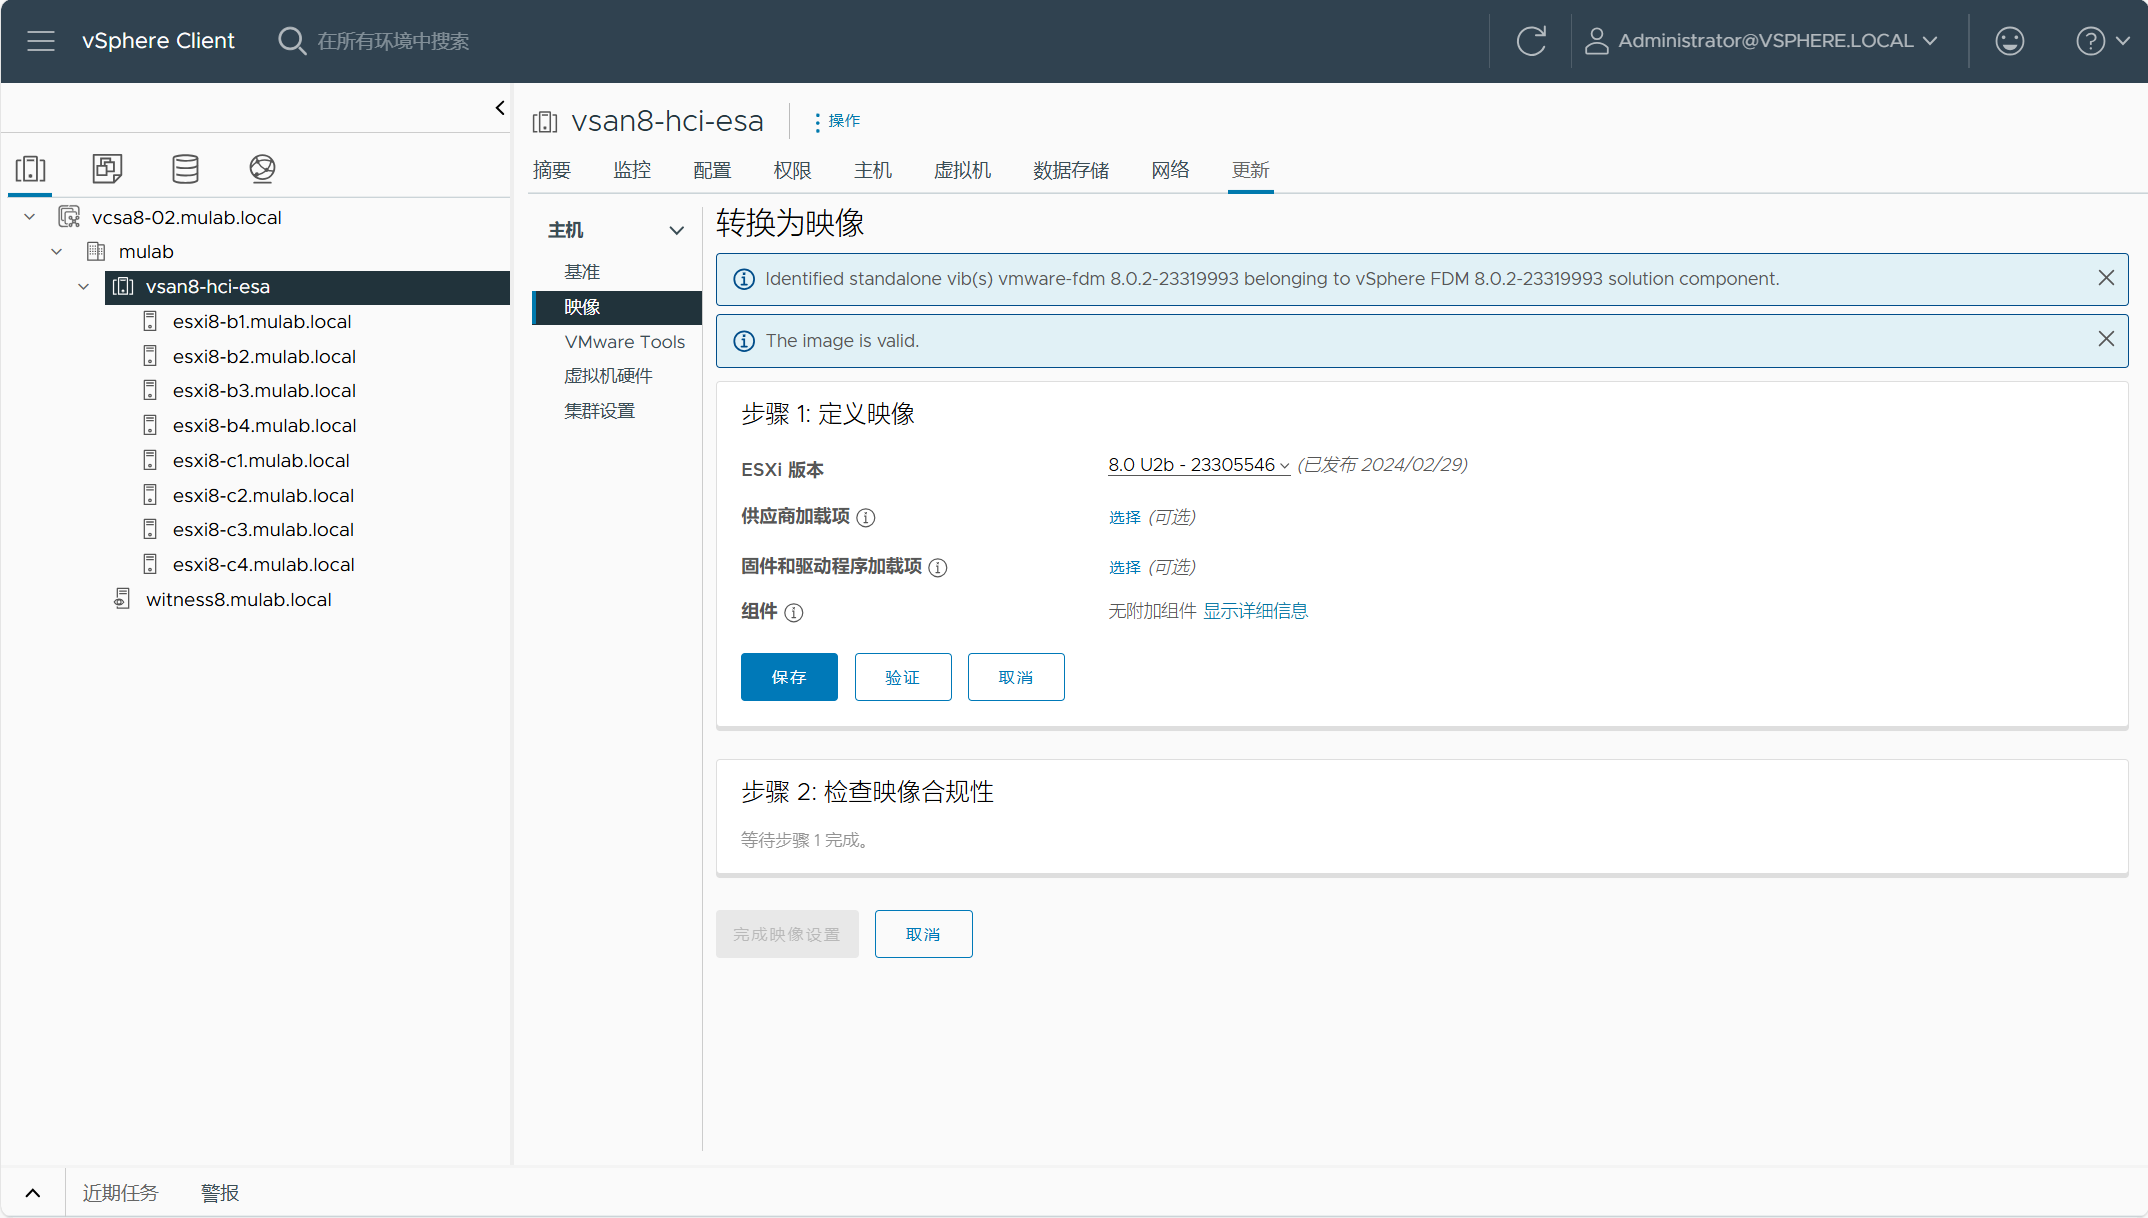Click 选择 link for 固件和驱动程序加载项
2148x1218 pixels.
(1124, 568)
